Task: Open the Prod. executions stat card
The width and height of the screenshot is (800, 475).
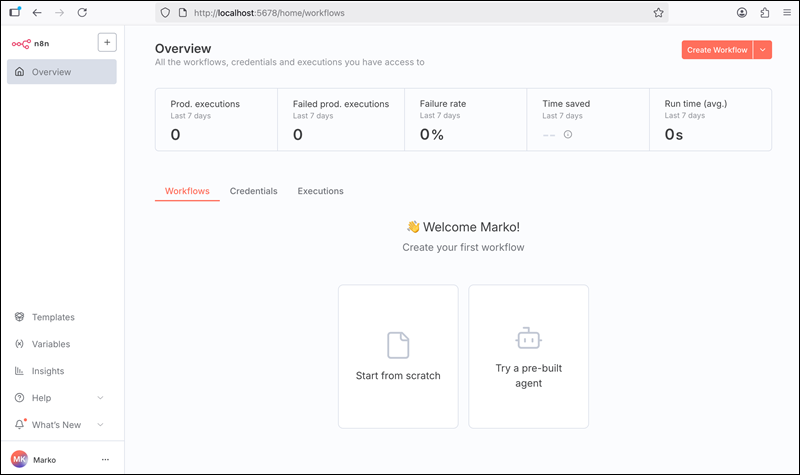Action: [216, 120]
